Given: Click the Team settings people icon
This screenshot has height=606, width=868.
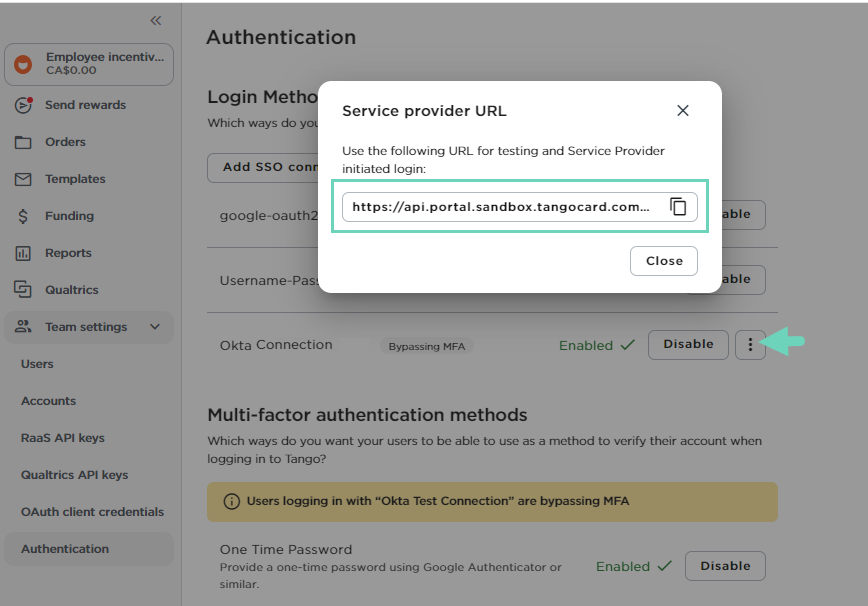Looking at the screenshot, I should [x=21, y=327].
